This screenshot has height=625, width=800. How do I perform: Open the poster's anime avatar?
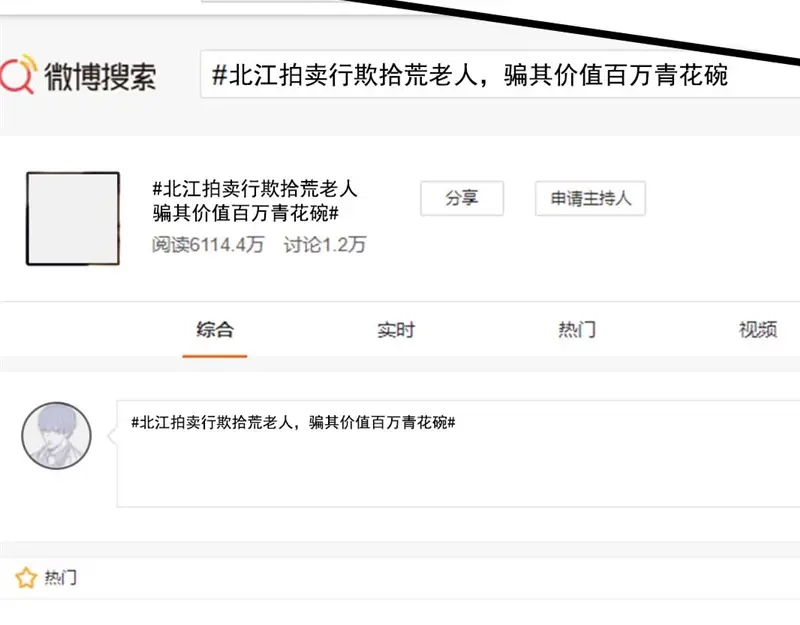[x=57, y=436]
